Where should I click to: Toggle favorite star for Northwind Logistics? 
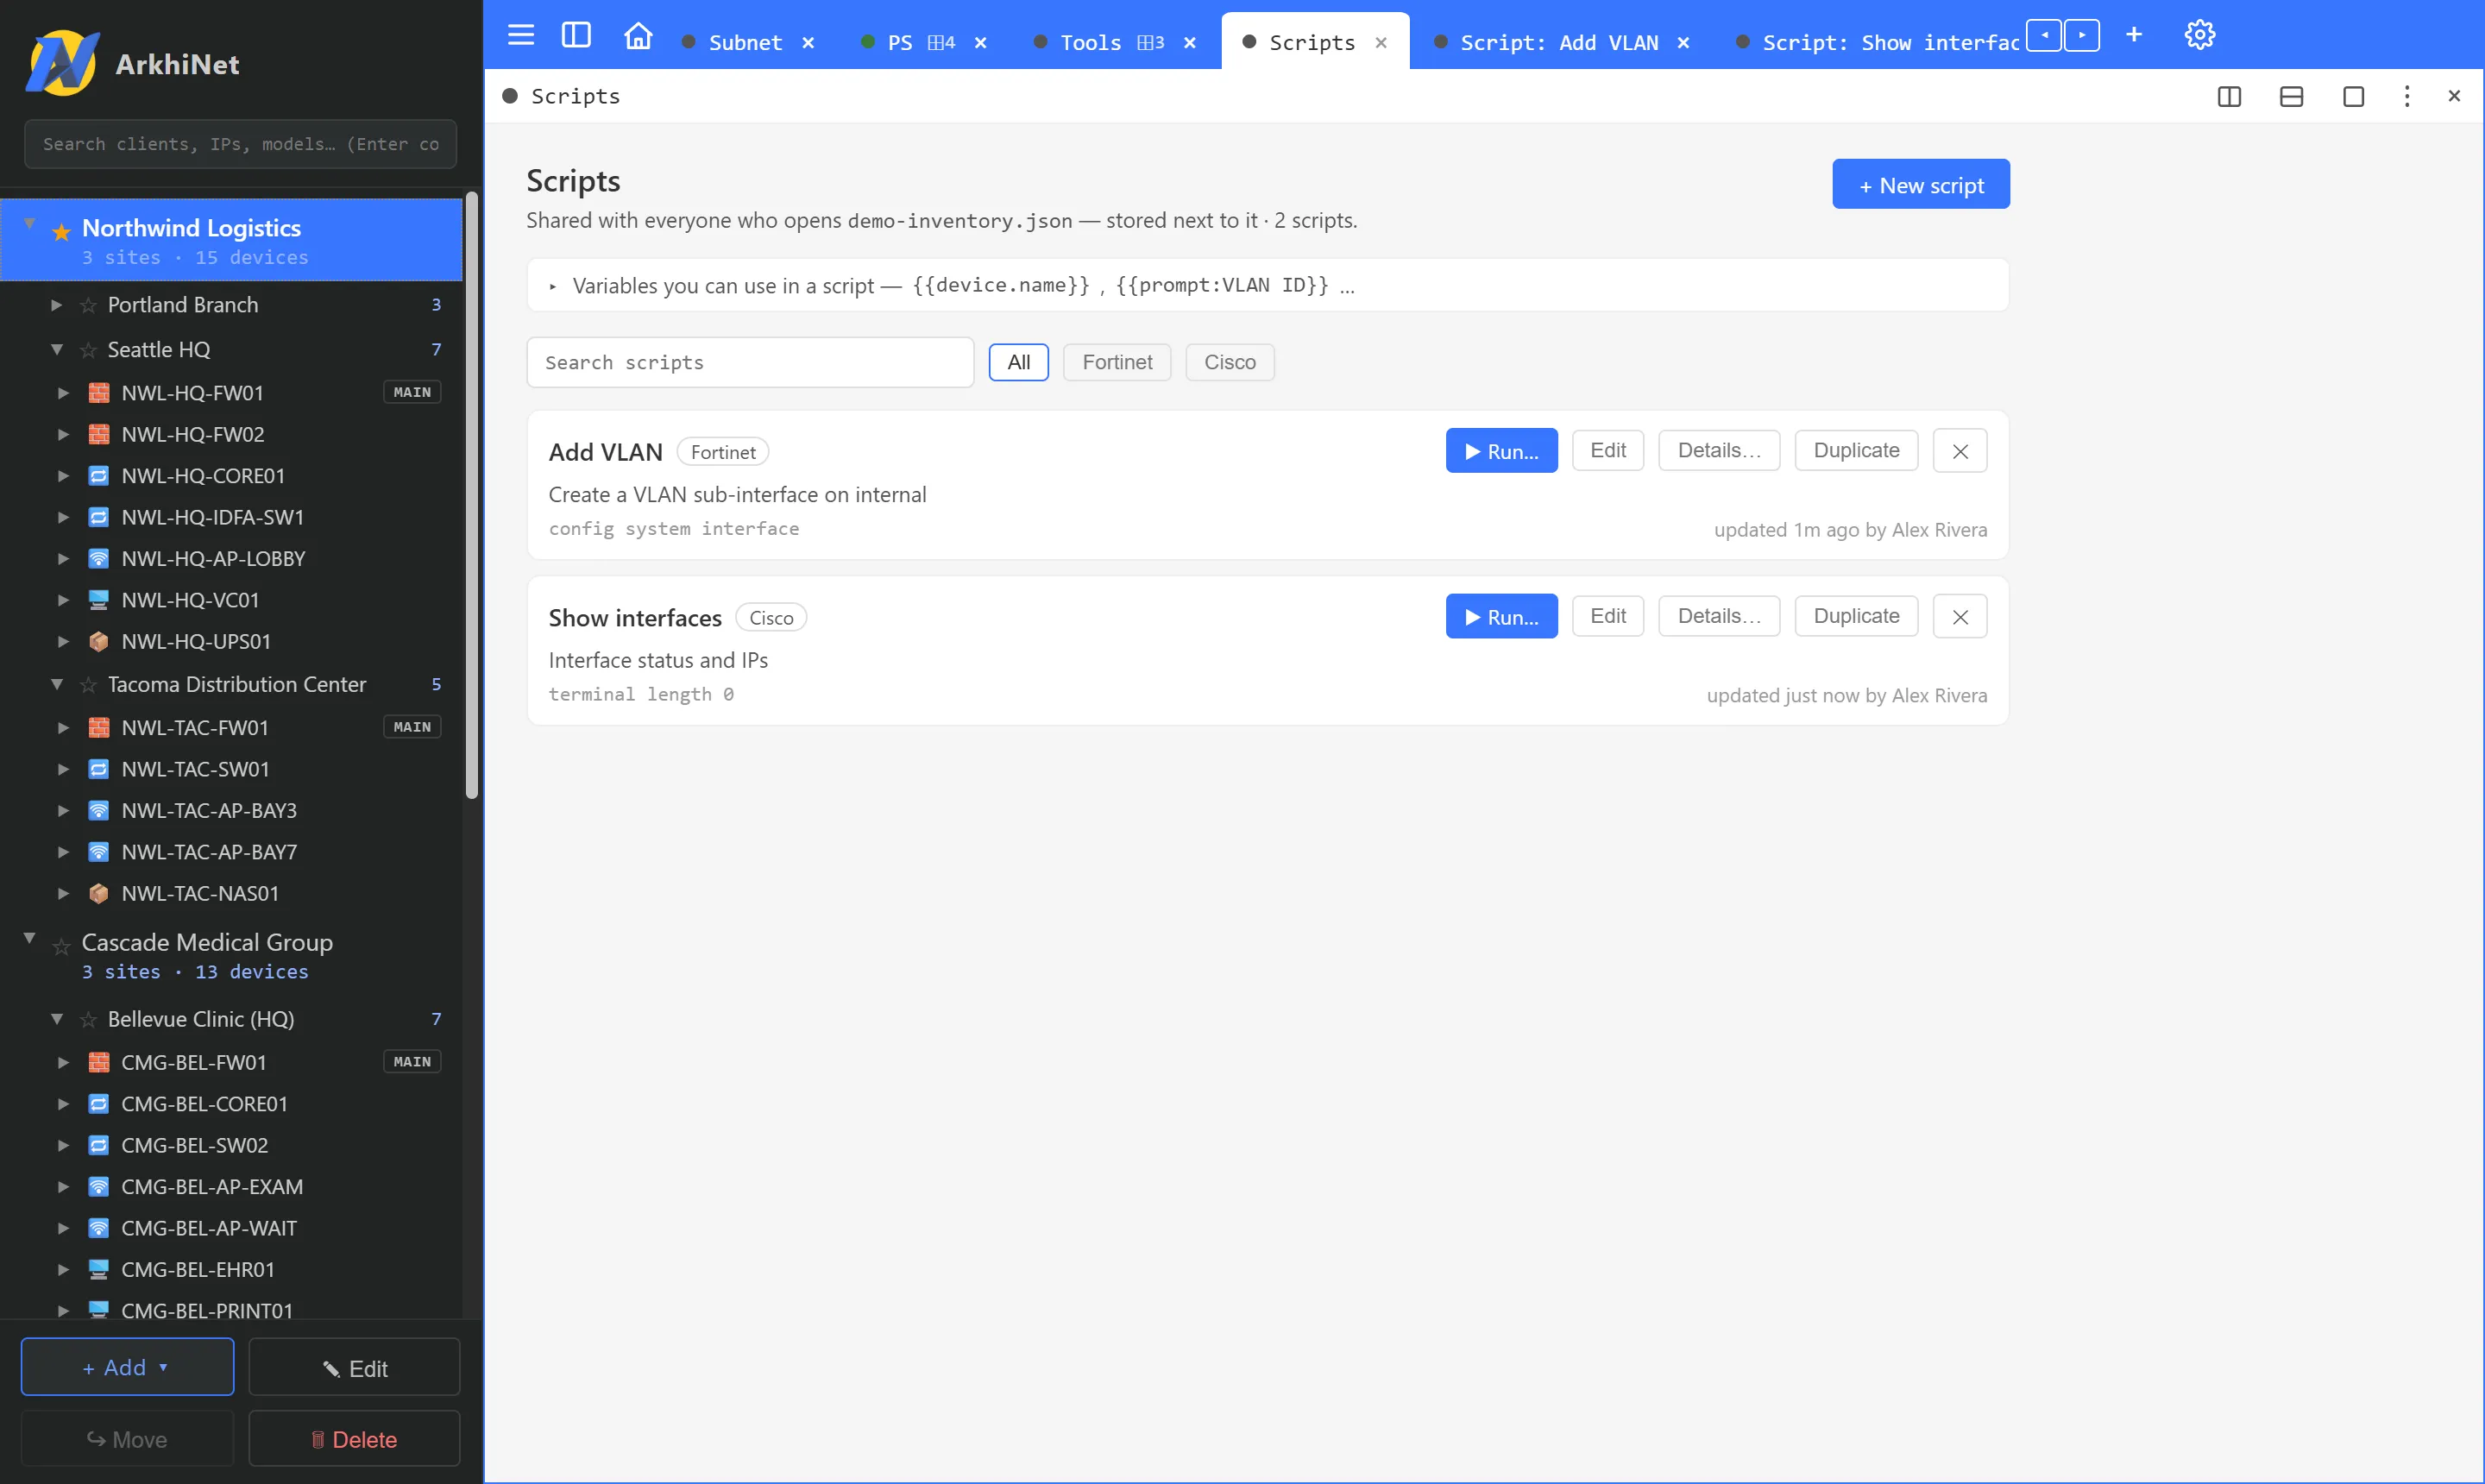61,232
